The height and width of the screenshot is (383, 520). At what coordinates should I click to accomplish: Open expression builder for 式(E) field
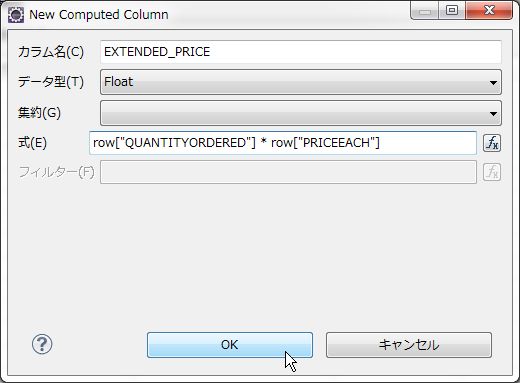click(492, 143)
